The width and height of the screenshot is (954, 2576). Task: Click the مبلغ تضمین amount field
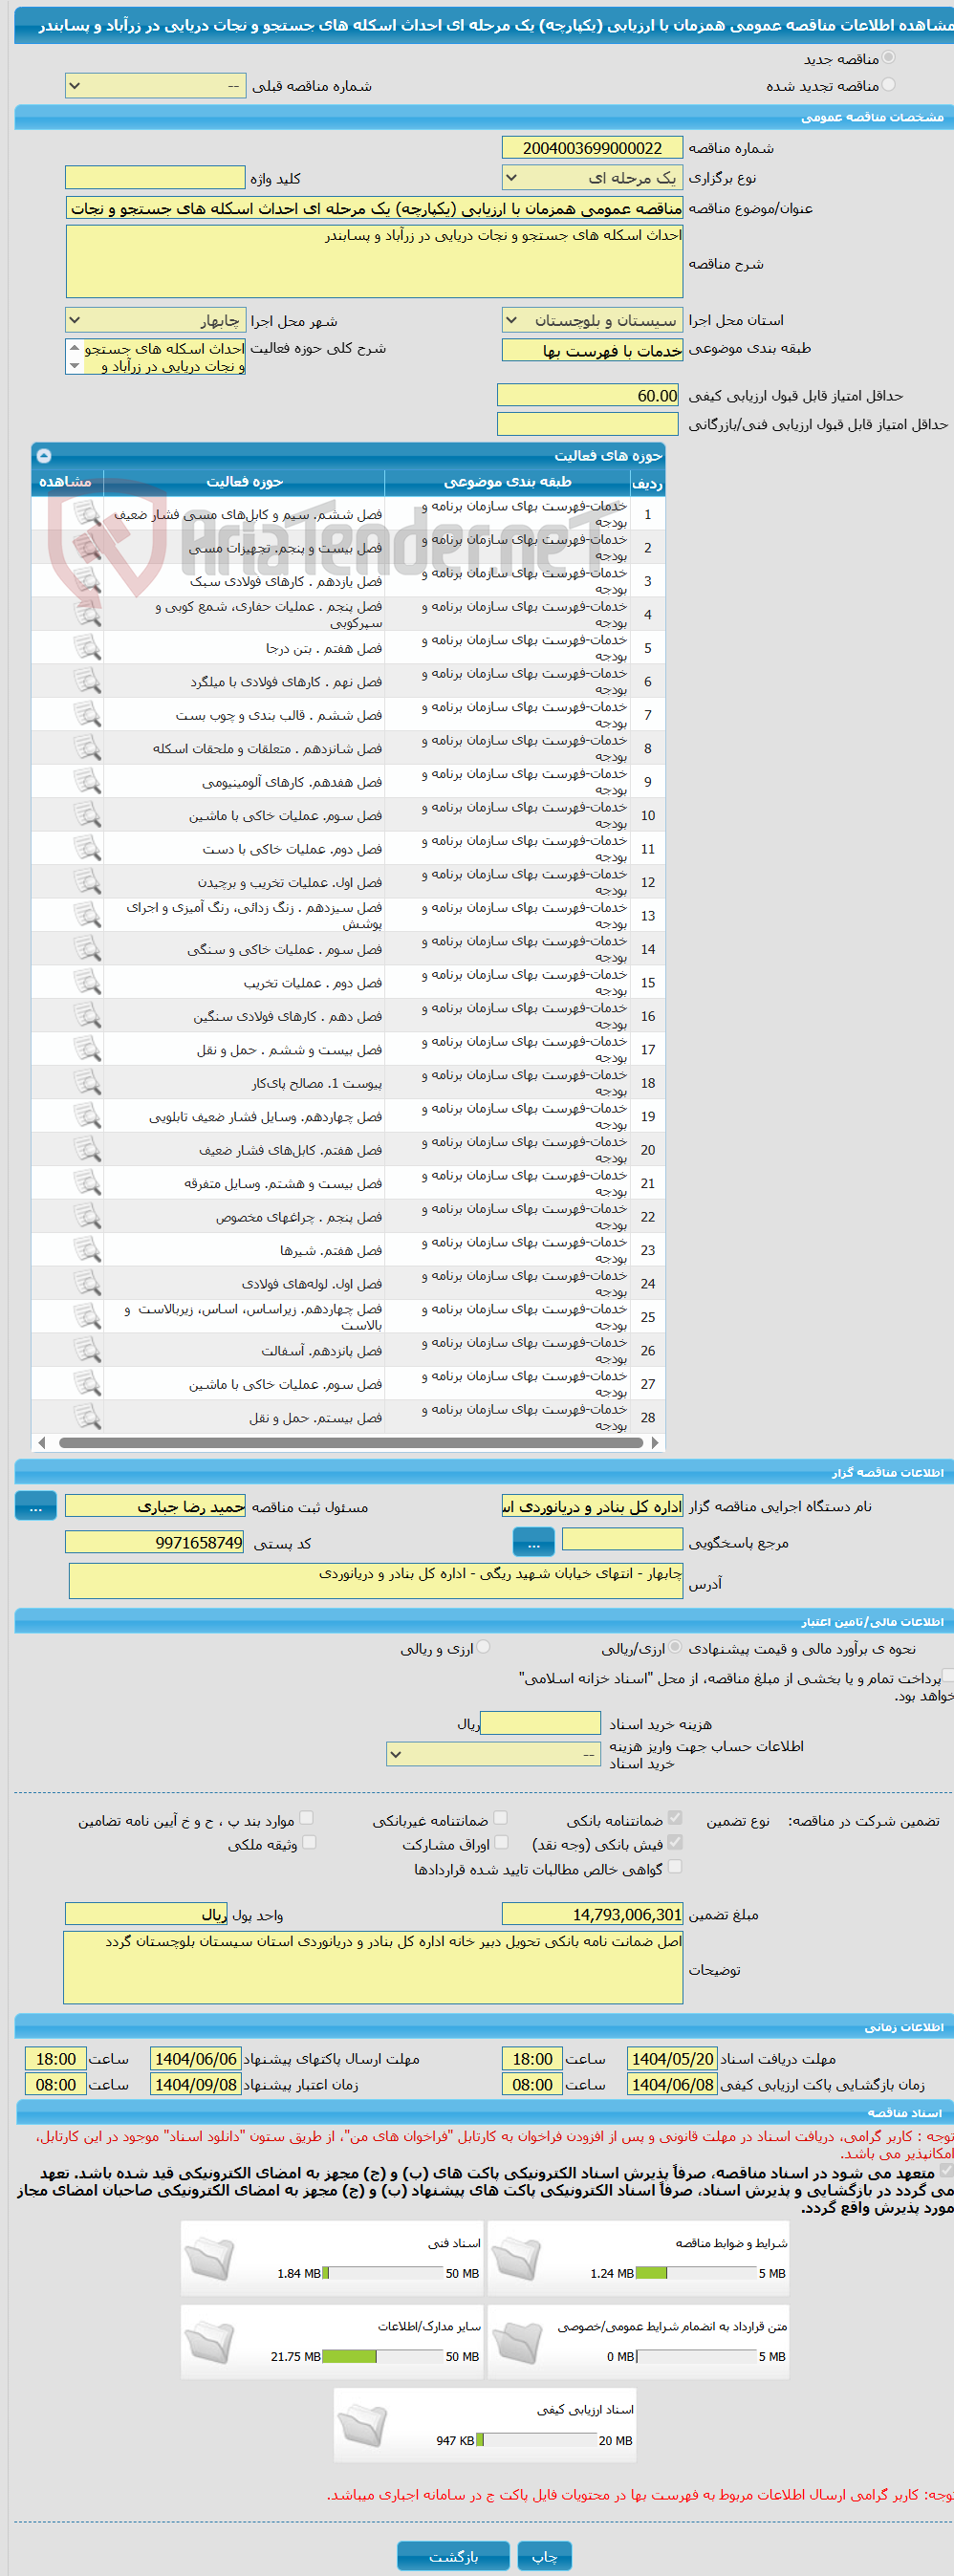[592, 1914]
